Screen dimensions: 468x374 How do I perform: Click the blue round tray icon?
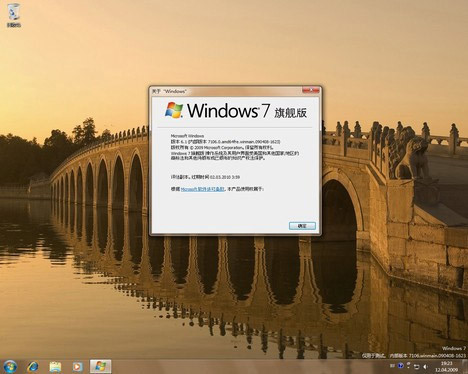point(401,366)
